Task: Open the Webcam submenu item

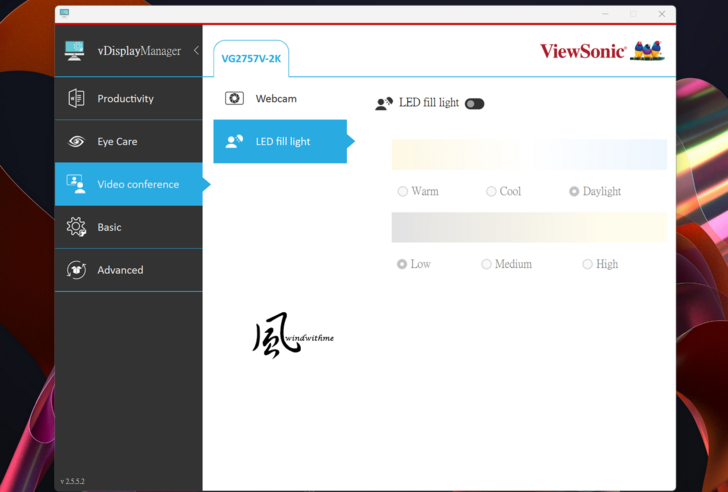Action: [280, 98]
